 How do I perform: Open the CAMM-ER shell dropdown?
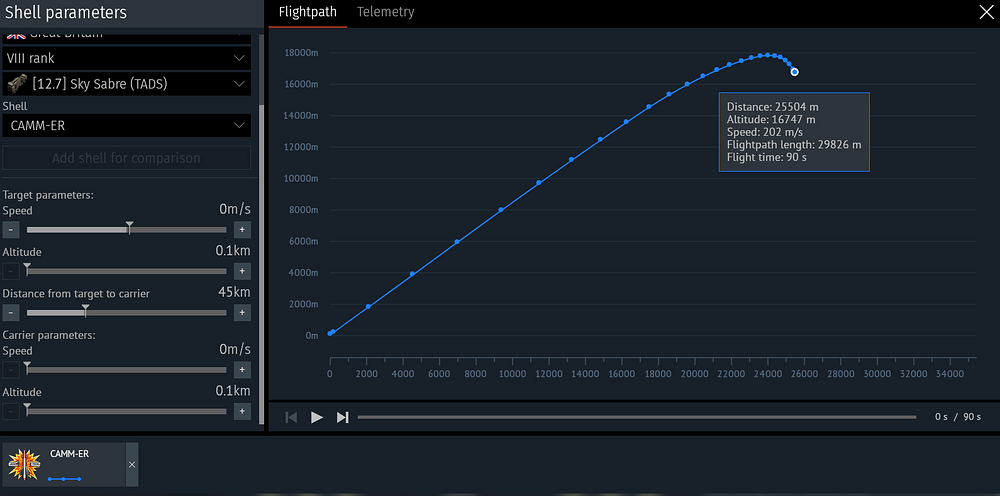[x=126, y=126]
